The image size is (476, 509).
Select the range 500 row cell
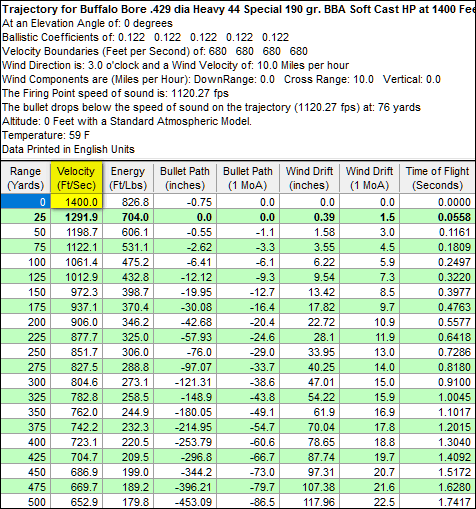pyautogui.click(x=26, y=502)
